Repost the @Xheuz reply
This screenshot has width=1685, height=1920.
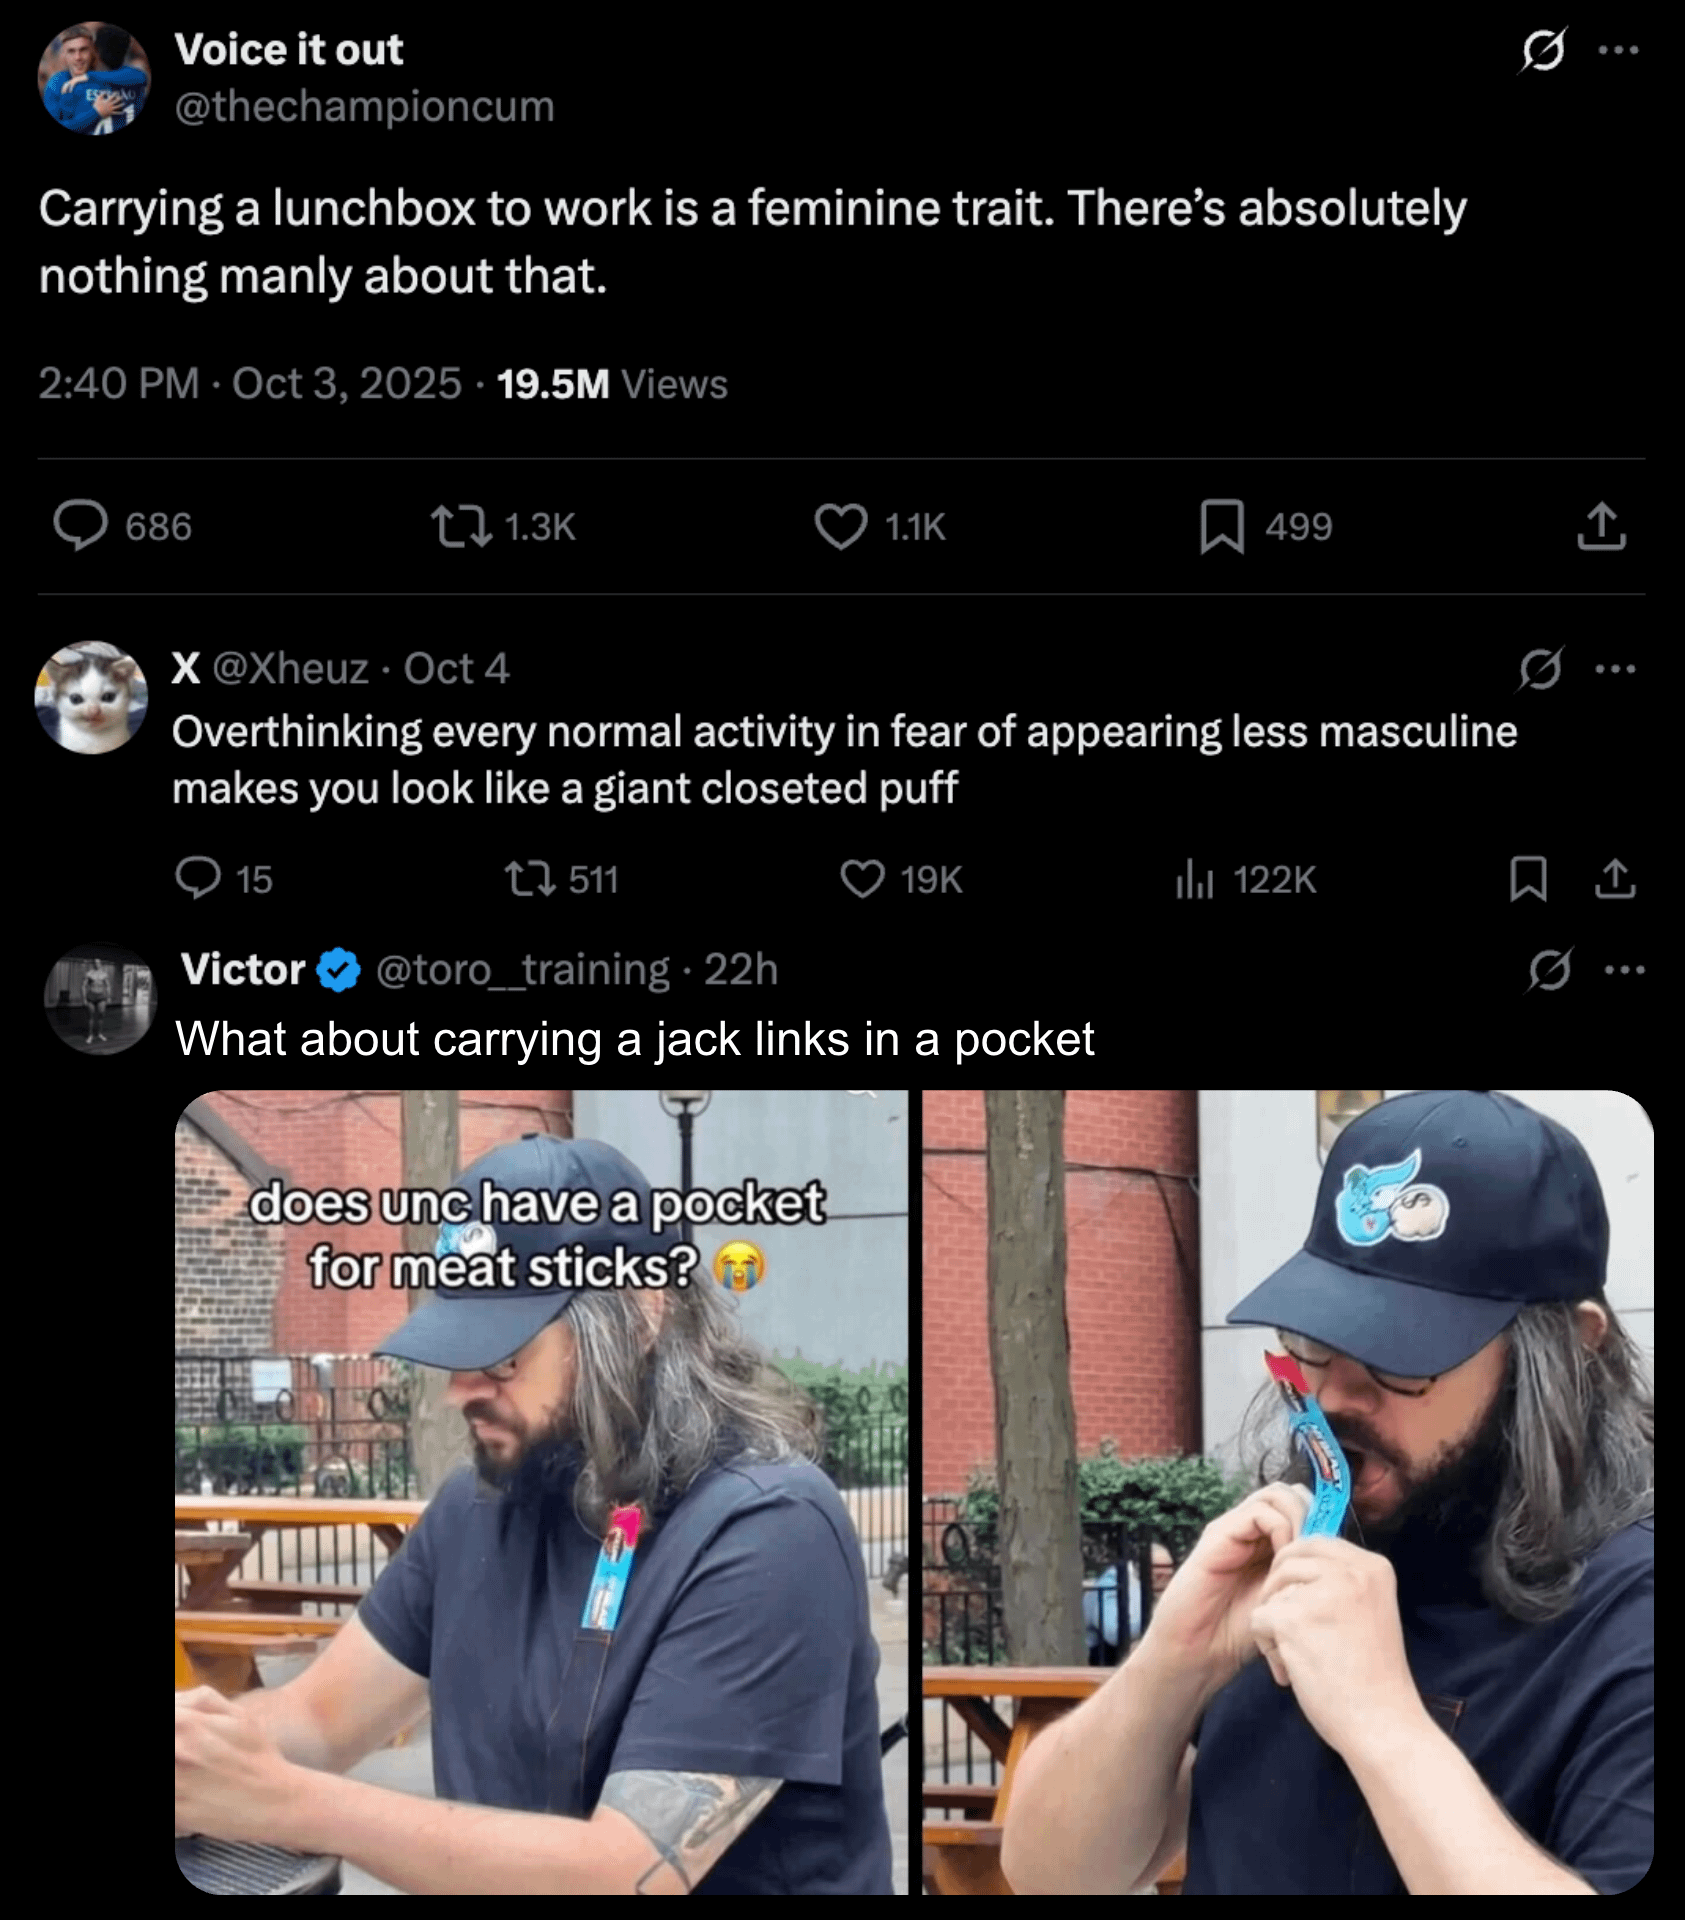click(x=529, y=879)
